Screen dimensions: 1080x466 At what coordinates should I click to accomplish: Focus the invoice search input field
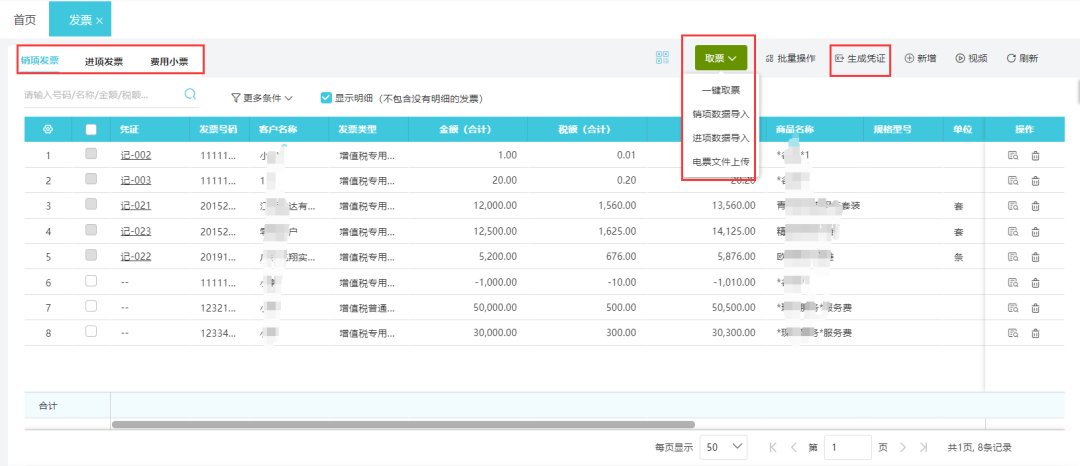tap(102, 95)
